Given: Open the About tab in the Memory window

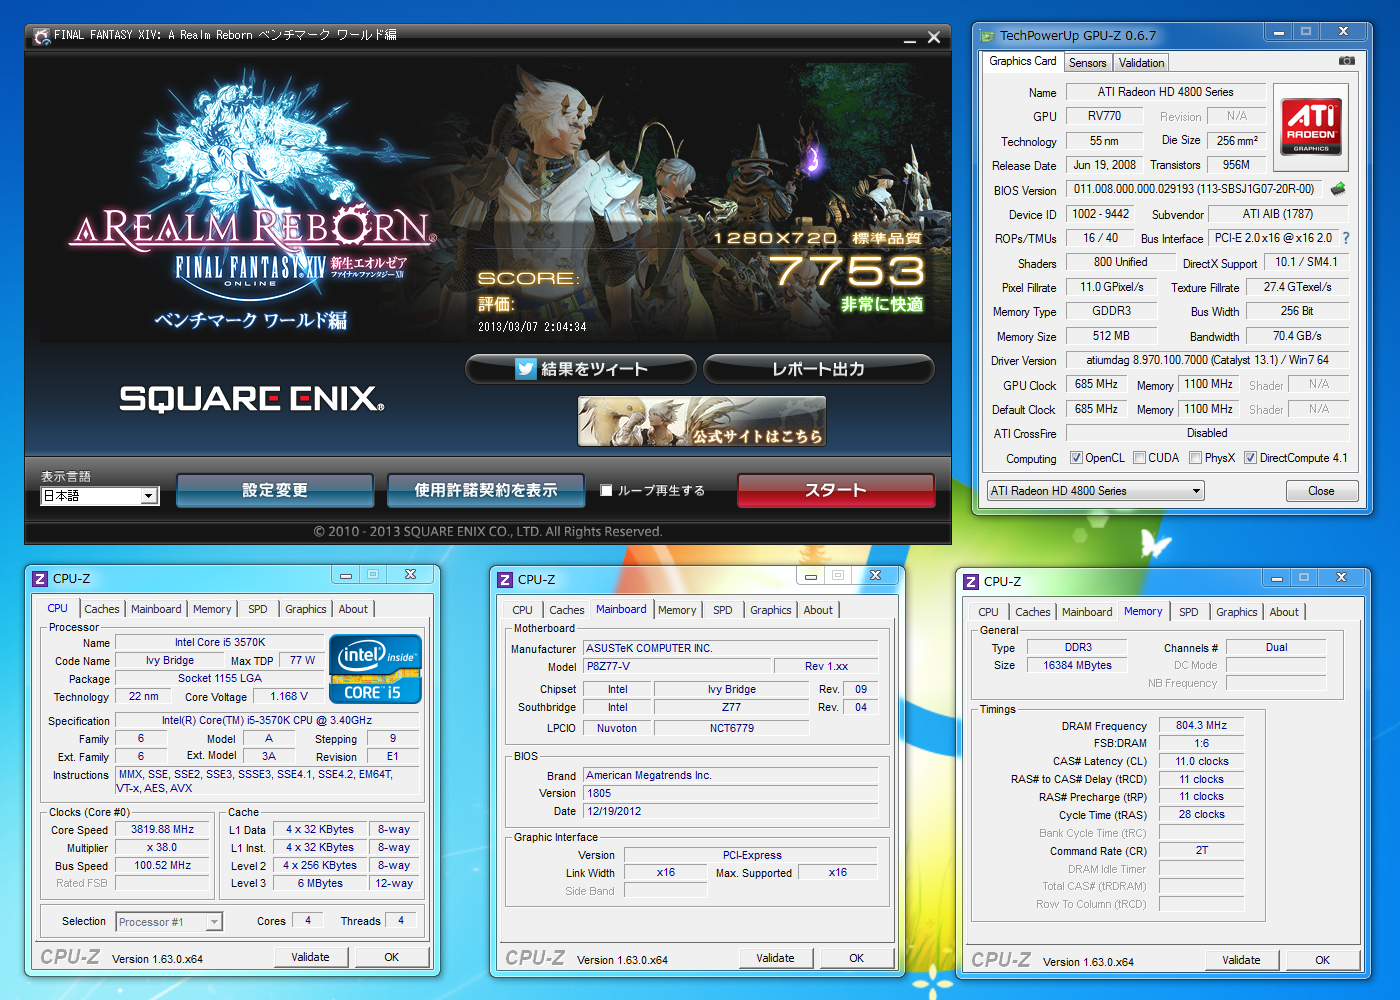Looking at the screenshot, I should [1284, 612].
